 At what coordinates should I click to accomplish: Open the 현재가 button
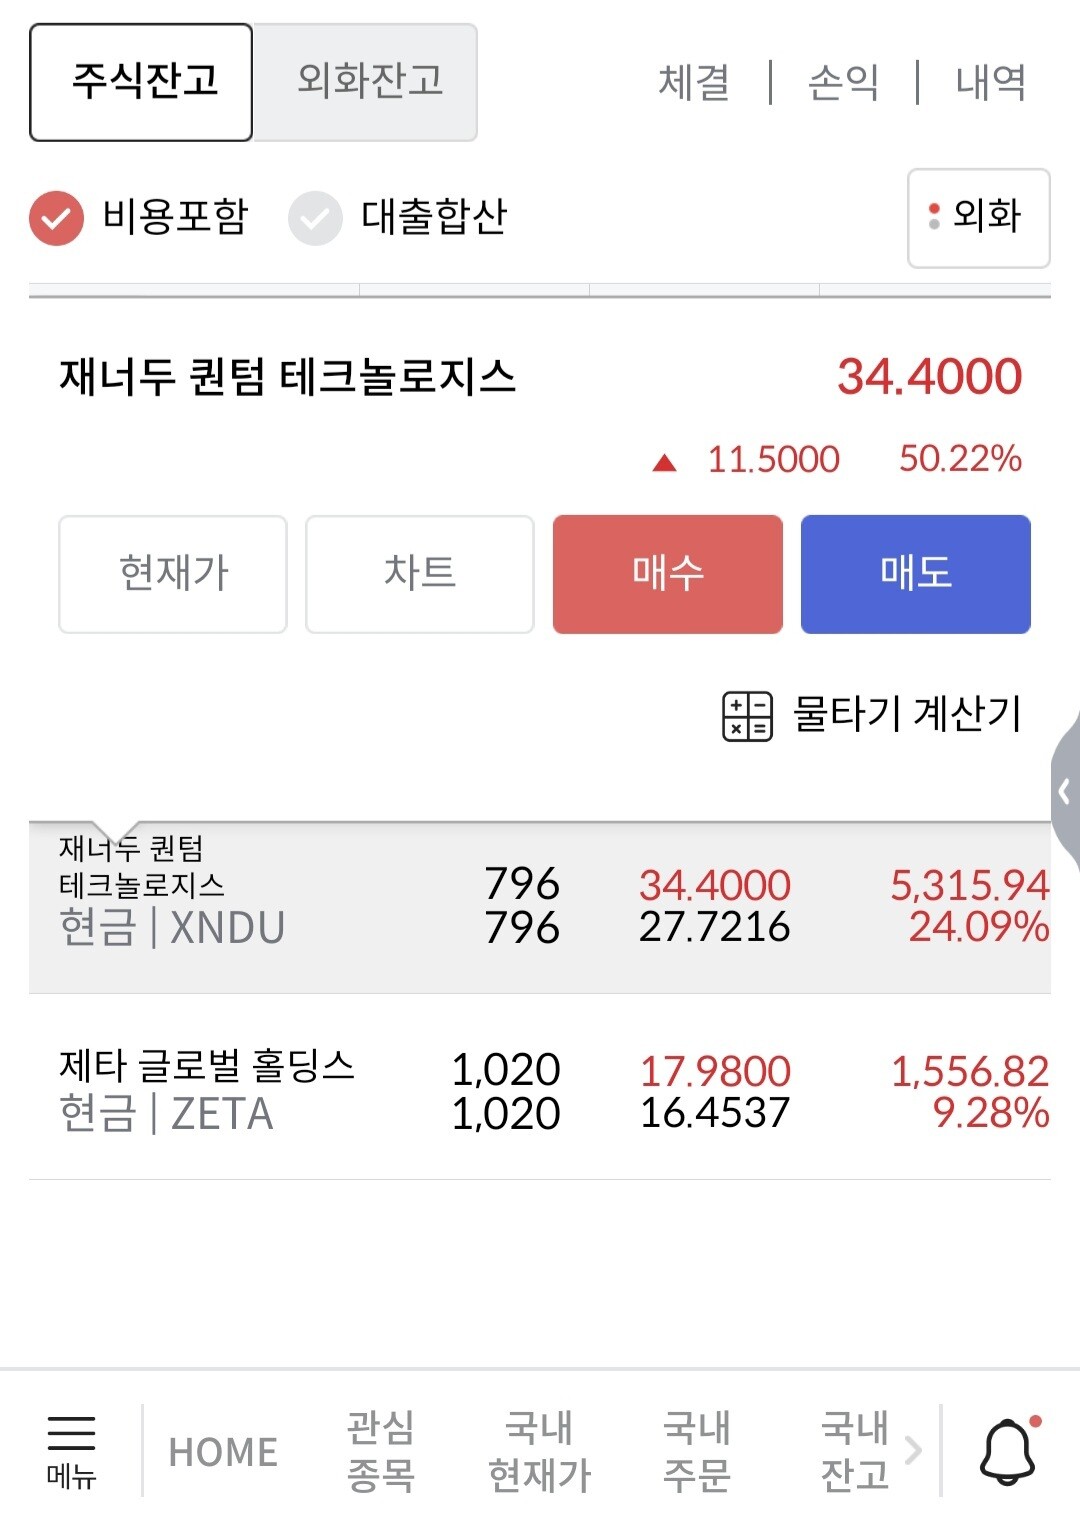click(173, 574)
